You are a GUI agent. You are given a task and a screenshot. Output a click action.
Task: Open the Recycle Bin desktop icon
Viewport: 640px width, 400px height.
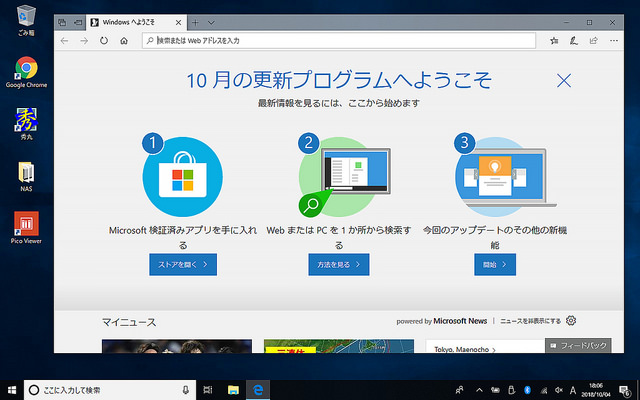(27, 20)
